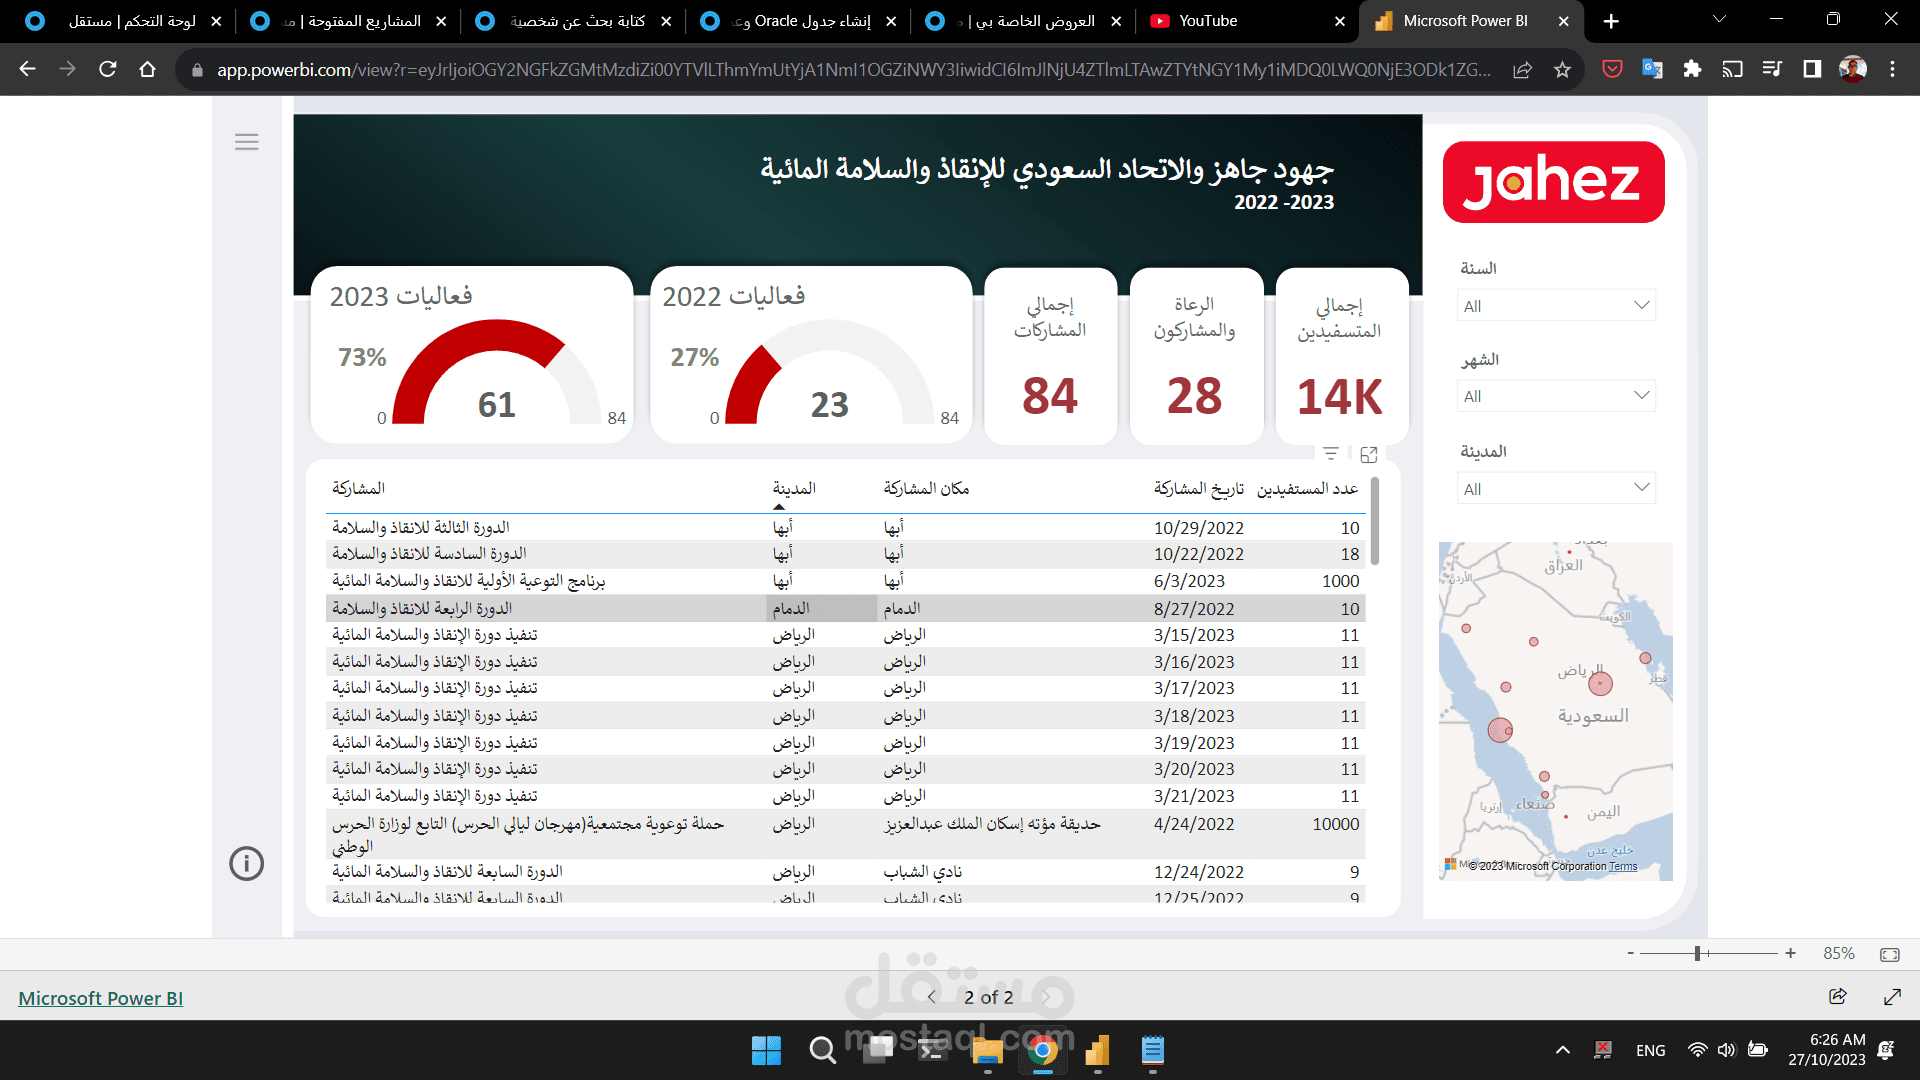Open Chrome extensions puzzle icon
This screenshot has height=1080, width=1920.
click(1692, 69)
